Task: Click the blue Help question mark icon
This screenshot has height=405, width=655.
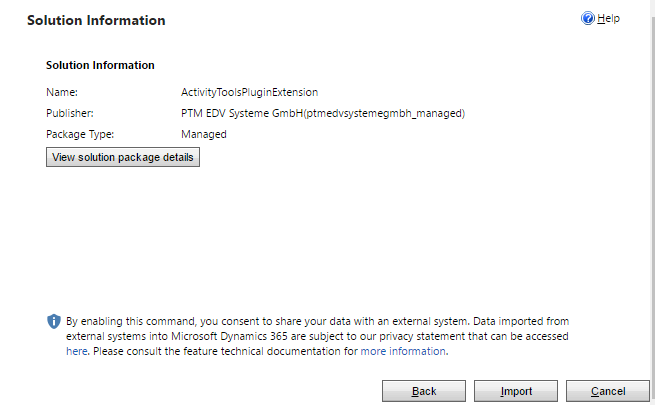Action: point(588,19)
